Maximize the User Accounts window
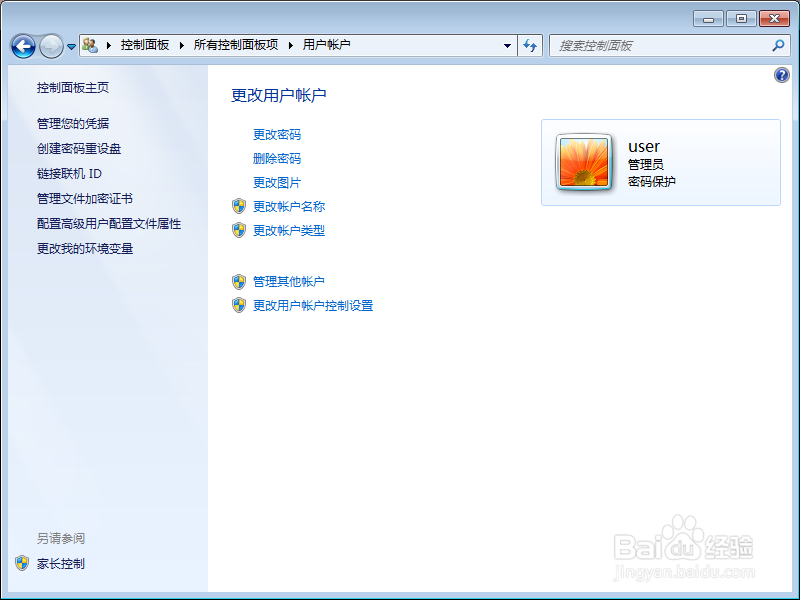Image resolution: width=800 pixels, height=600 pixels. coord(741,19)
